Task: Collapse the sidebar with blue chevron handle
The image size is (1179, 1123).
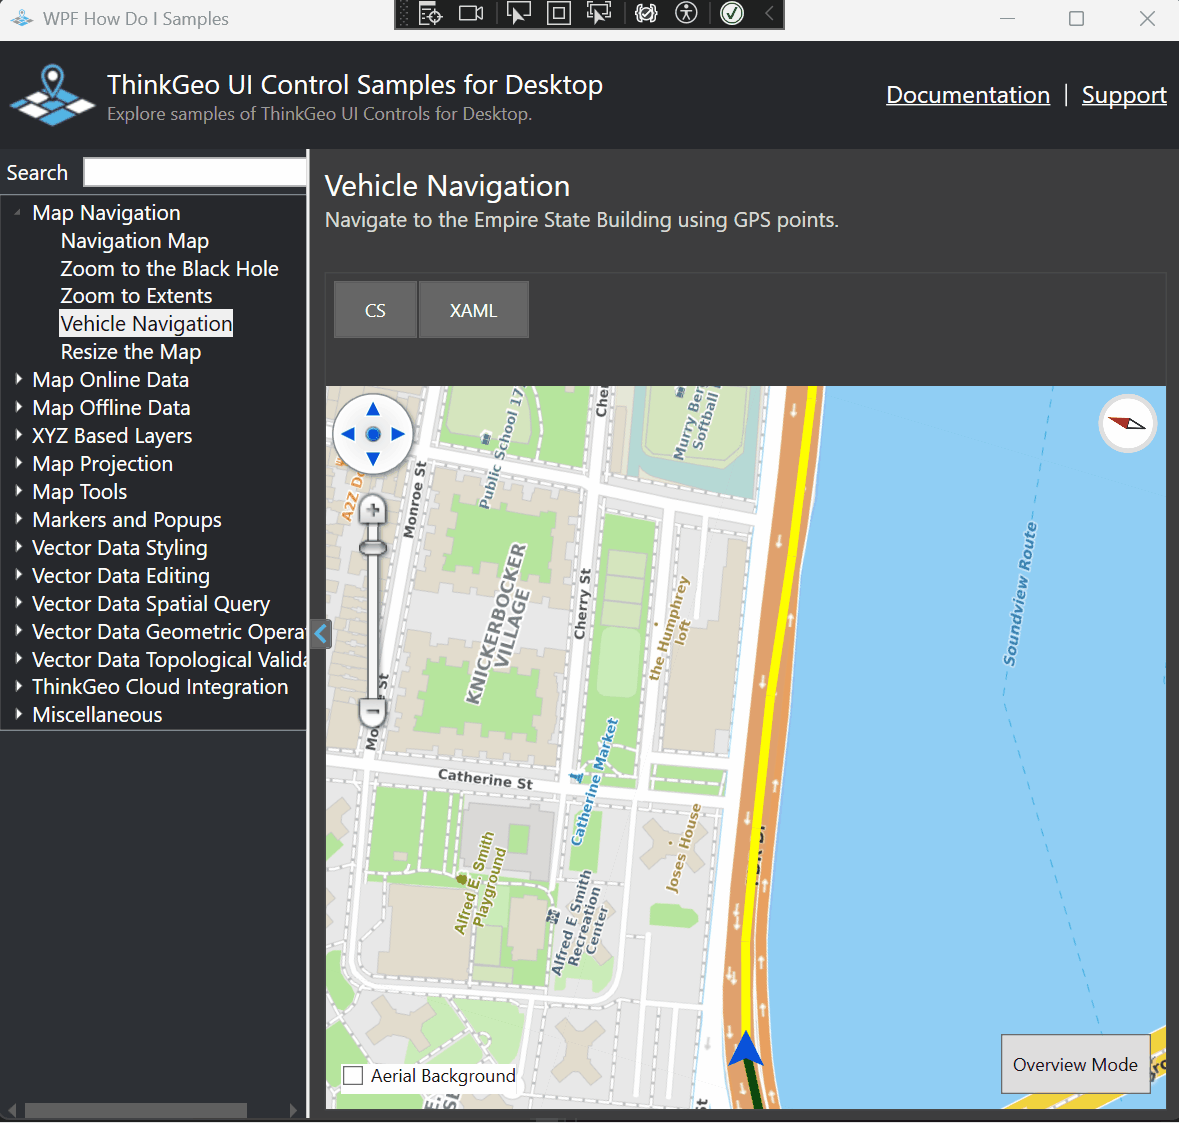Action: (321, 634)
